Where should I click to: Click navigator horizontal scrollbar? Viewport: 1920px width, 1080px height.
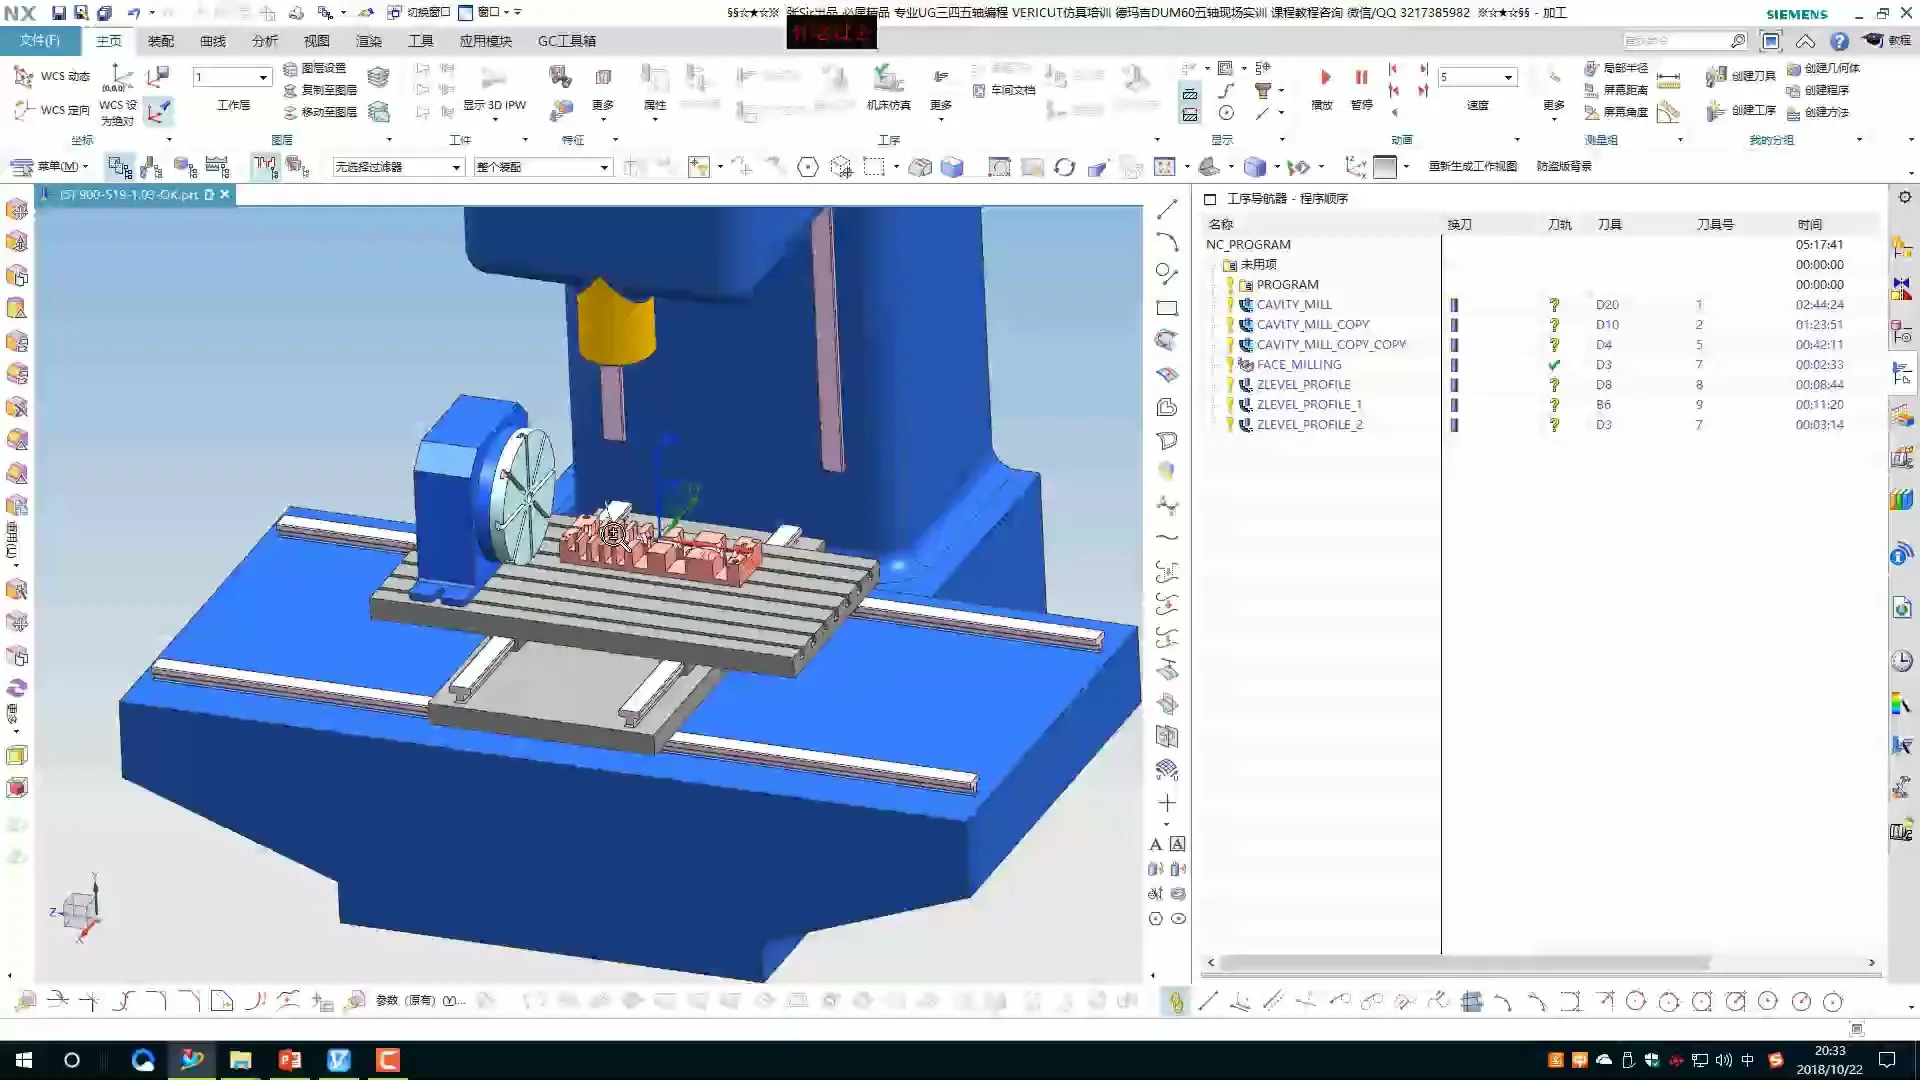pyautogui.click(x=1466, y=962)
